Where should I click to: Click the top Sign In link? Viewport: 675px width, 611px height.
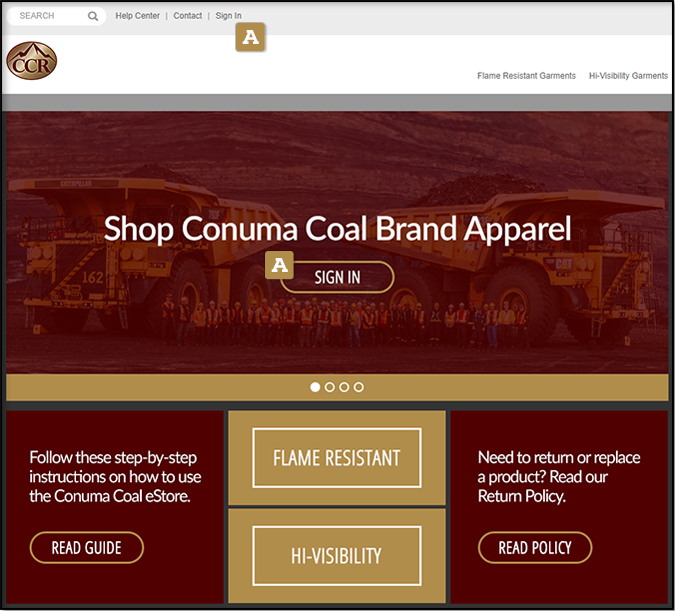click(228, 16)
